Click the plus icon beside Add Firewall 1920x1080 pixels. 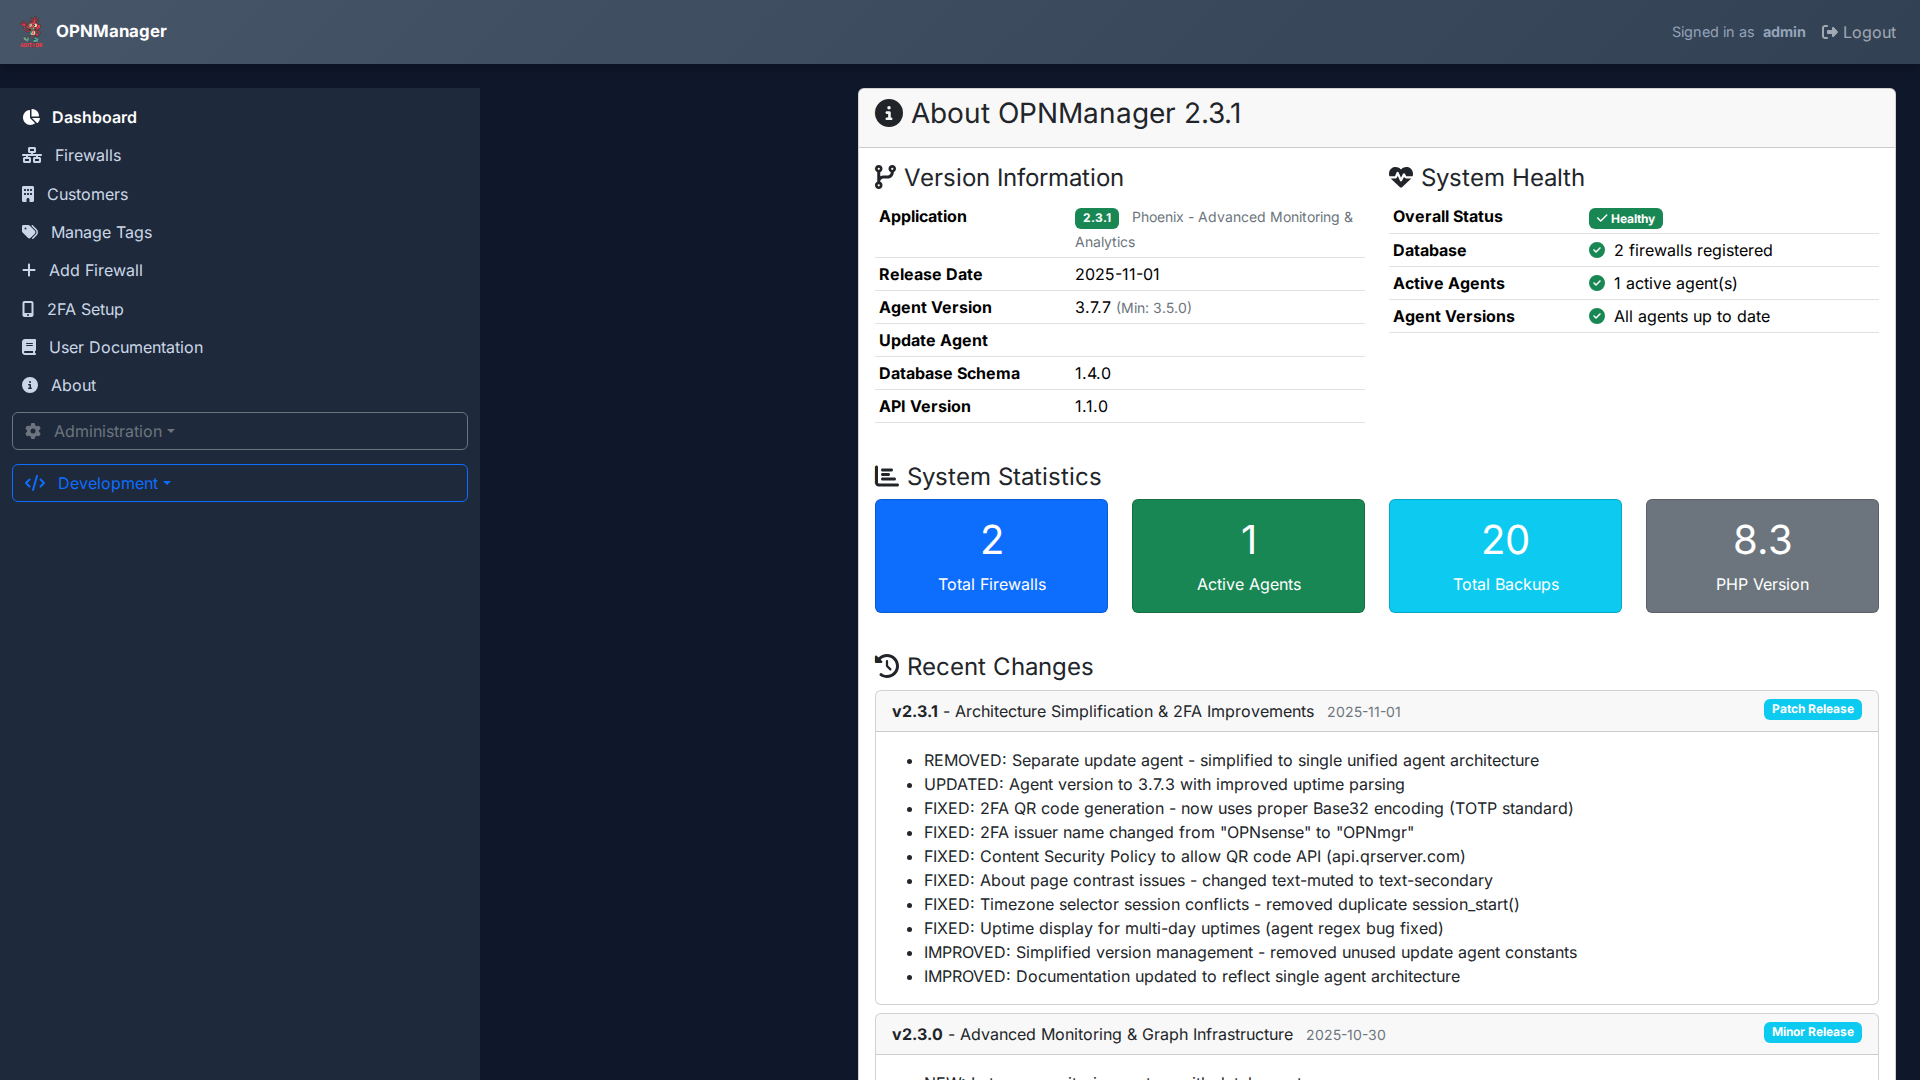[x=29, y=270]
